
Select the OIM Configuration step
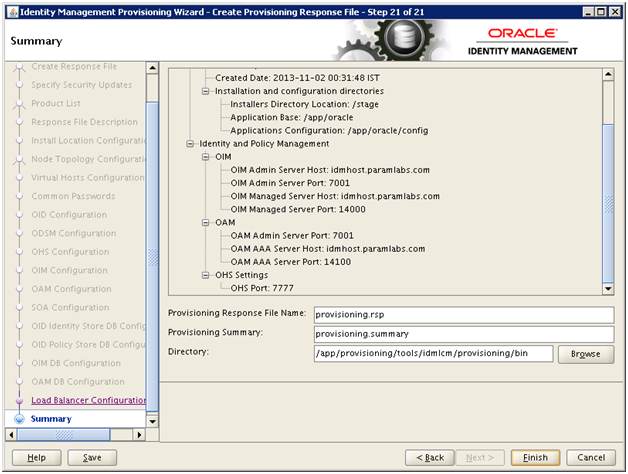69,270
